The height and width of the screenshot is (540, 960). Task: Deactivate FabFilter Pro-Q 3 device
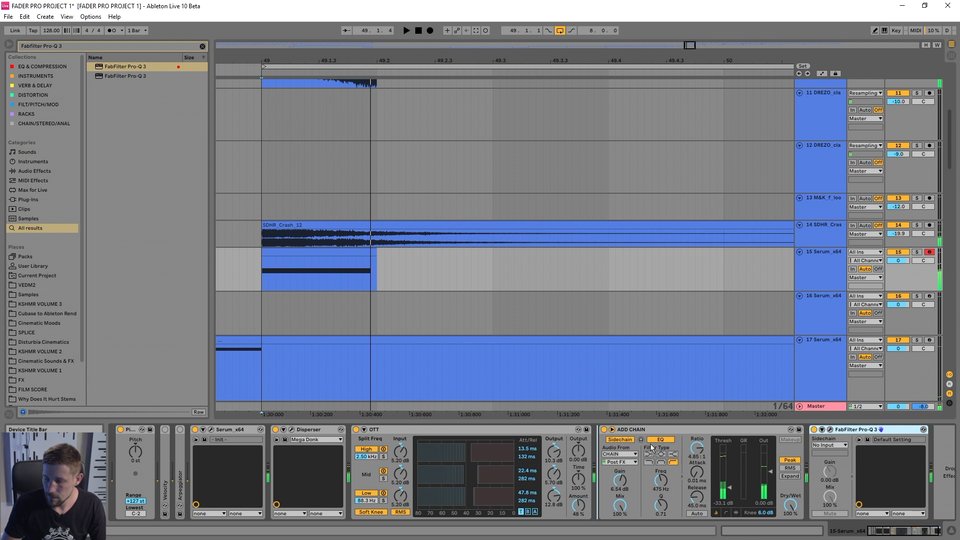[814, 430]
